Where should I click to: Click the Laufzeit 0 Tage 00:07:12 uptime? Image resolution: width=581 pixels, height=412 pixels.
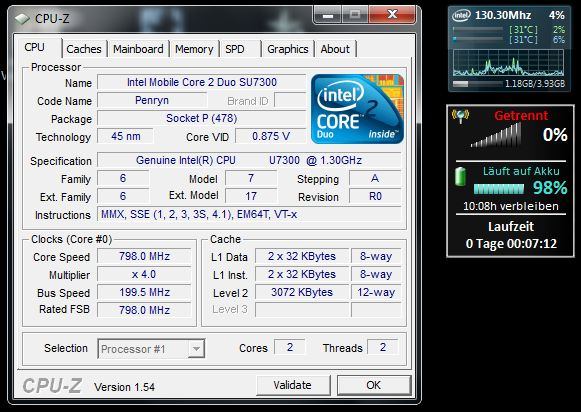point(511,235)
